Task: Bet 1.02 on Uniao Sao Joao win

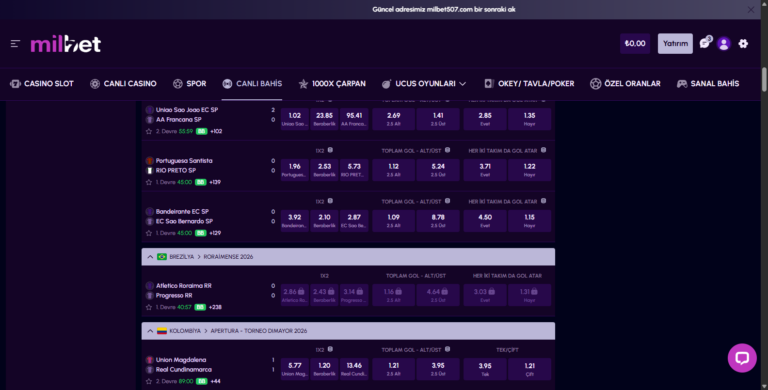Action: tap(295, 119)
